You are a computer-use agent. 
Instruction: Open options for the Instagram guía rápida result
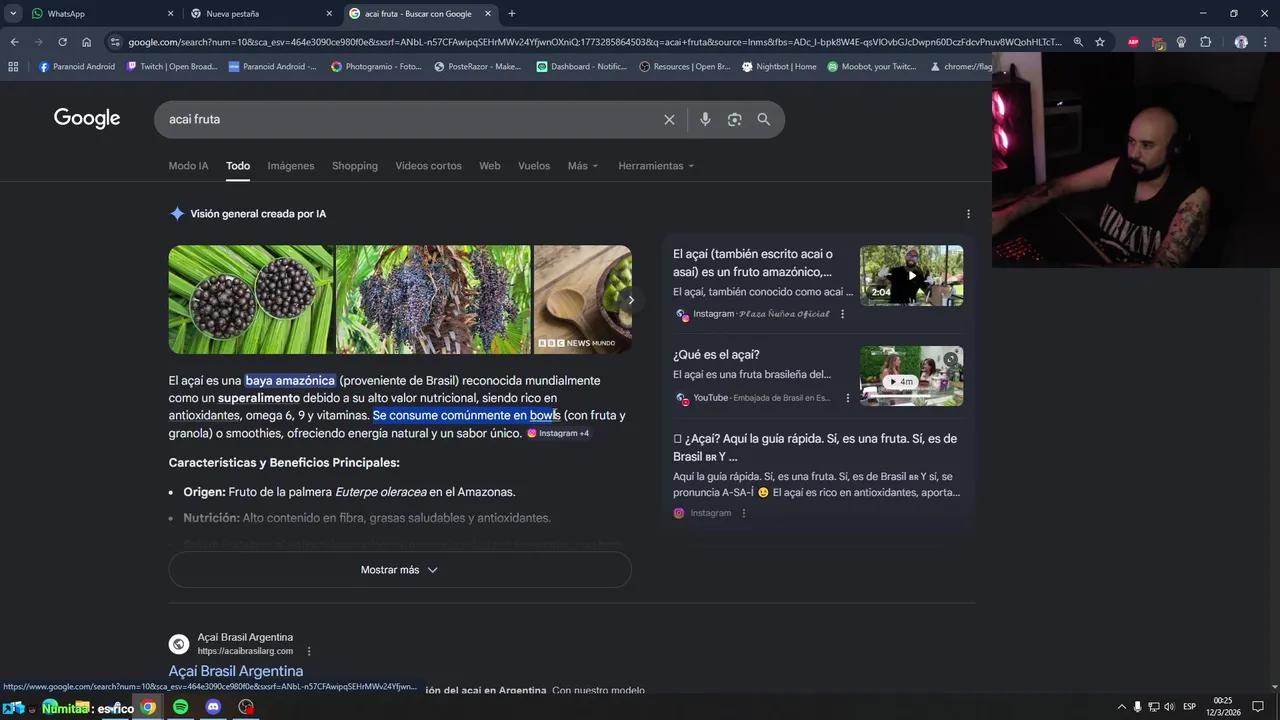(743, 513)
